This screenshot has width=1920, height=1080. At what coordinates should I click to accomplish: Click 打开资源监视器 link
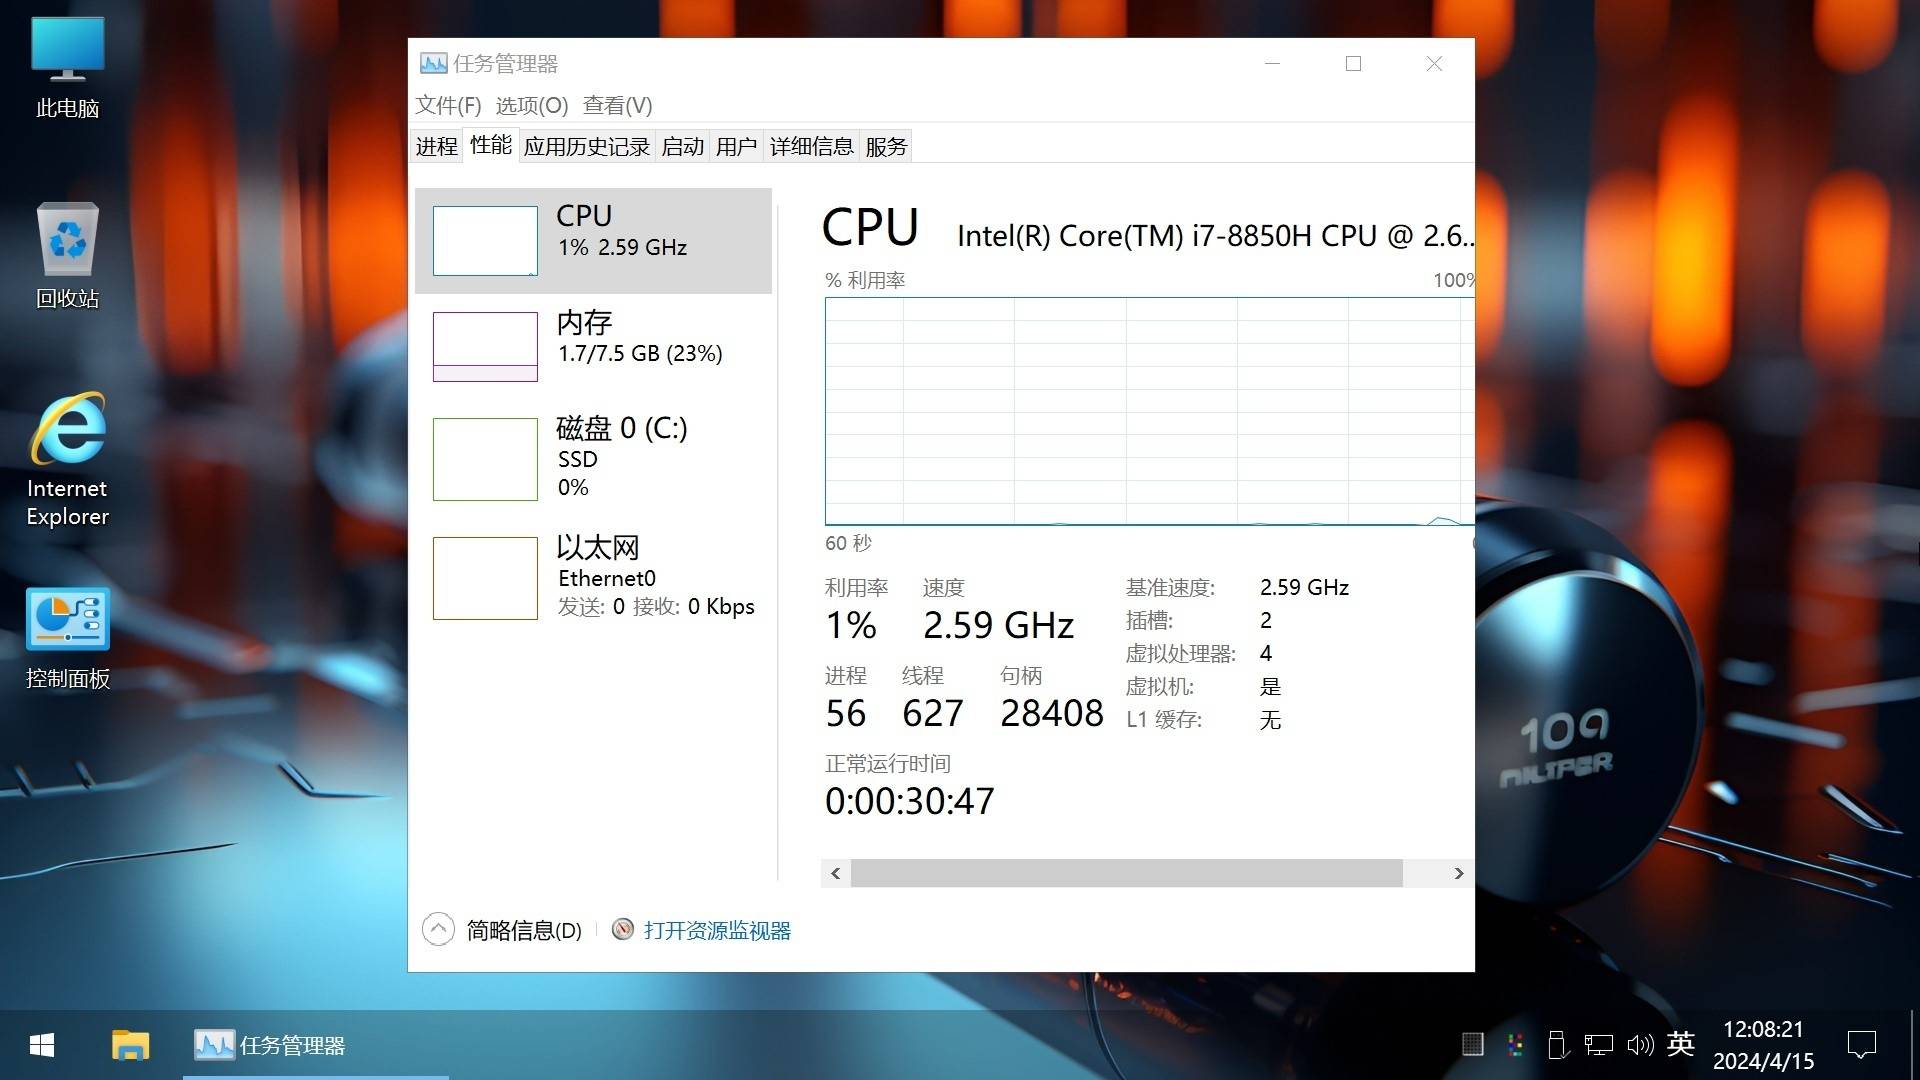point(717,930)
